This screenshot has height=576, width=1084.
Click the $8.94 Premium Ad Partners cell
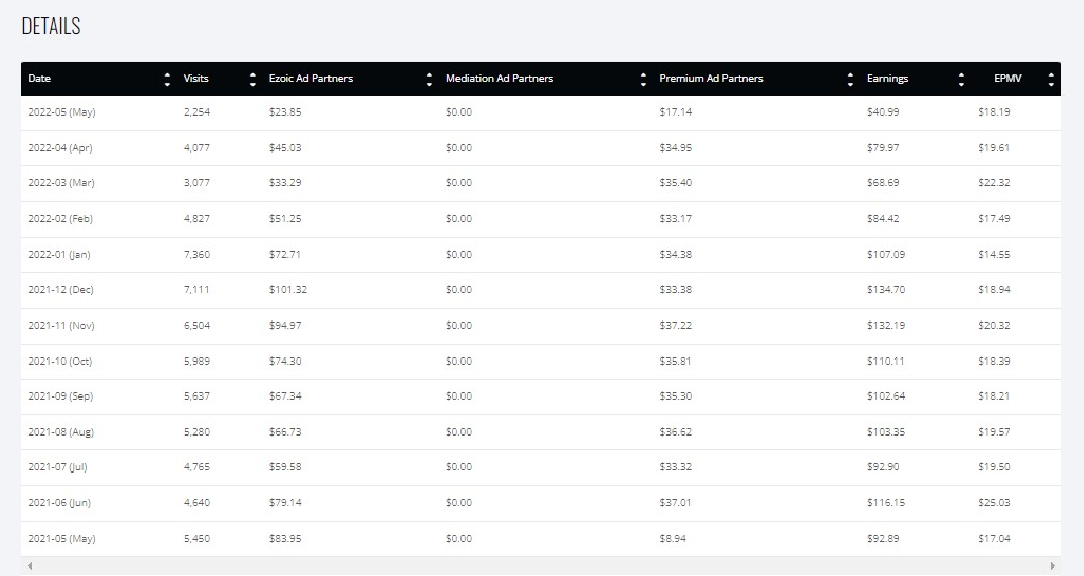click(672, 539)
